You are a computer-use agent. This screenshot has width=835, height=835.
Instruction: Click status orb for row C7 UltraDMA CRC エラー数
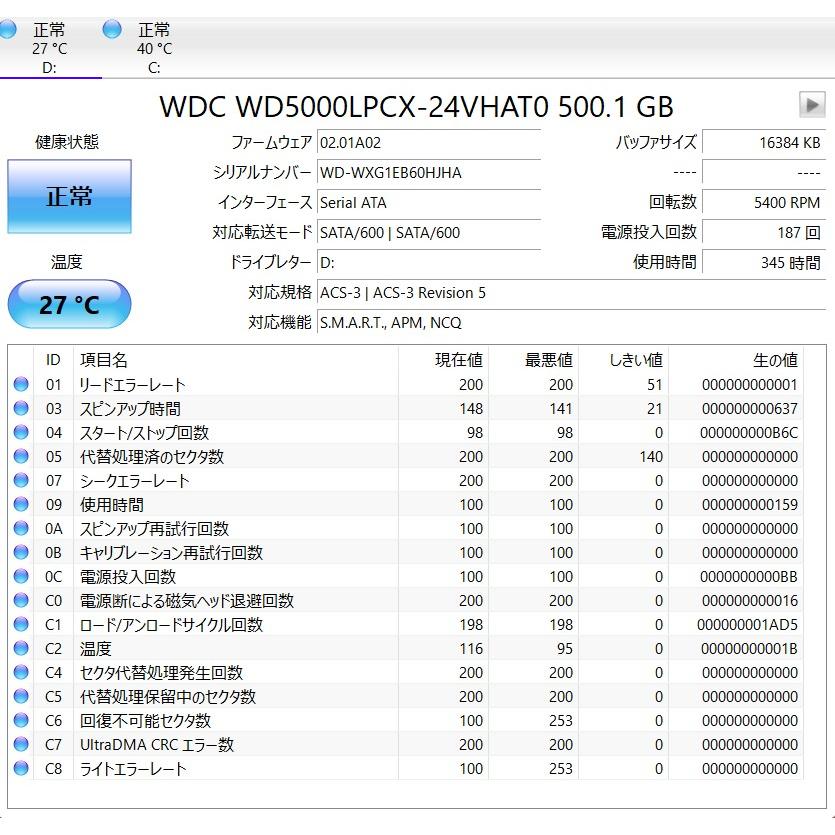coord(21,744)
